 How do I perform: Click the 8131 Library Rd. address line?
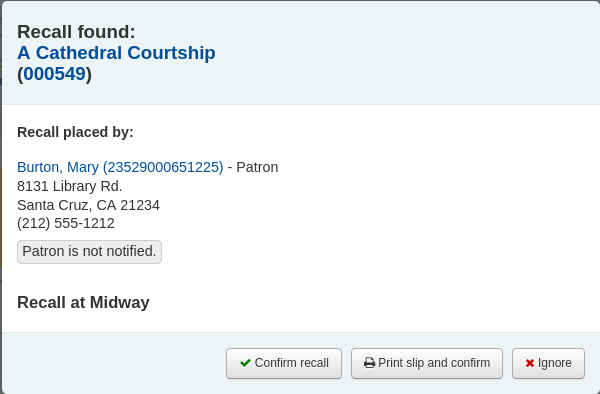[70, 186]
